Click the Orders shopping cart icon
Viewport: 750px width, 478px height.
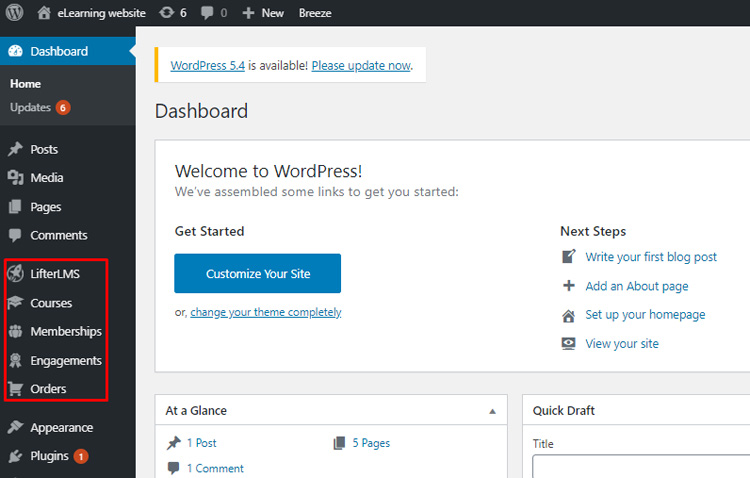[15, 389]
